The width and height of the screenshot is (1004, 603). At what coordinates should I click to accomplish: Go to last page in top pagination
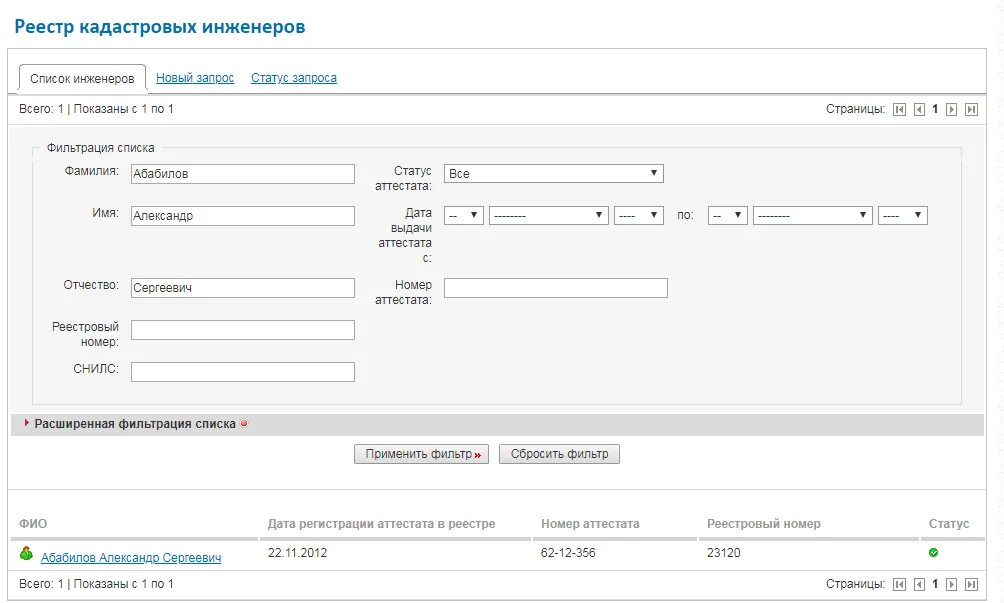click(971, 109)
